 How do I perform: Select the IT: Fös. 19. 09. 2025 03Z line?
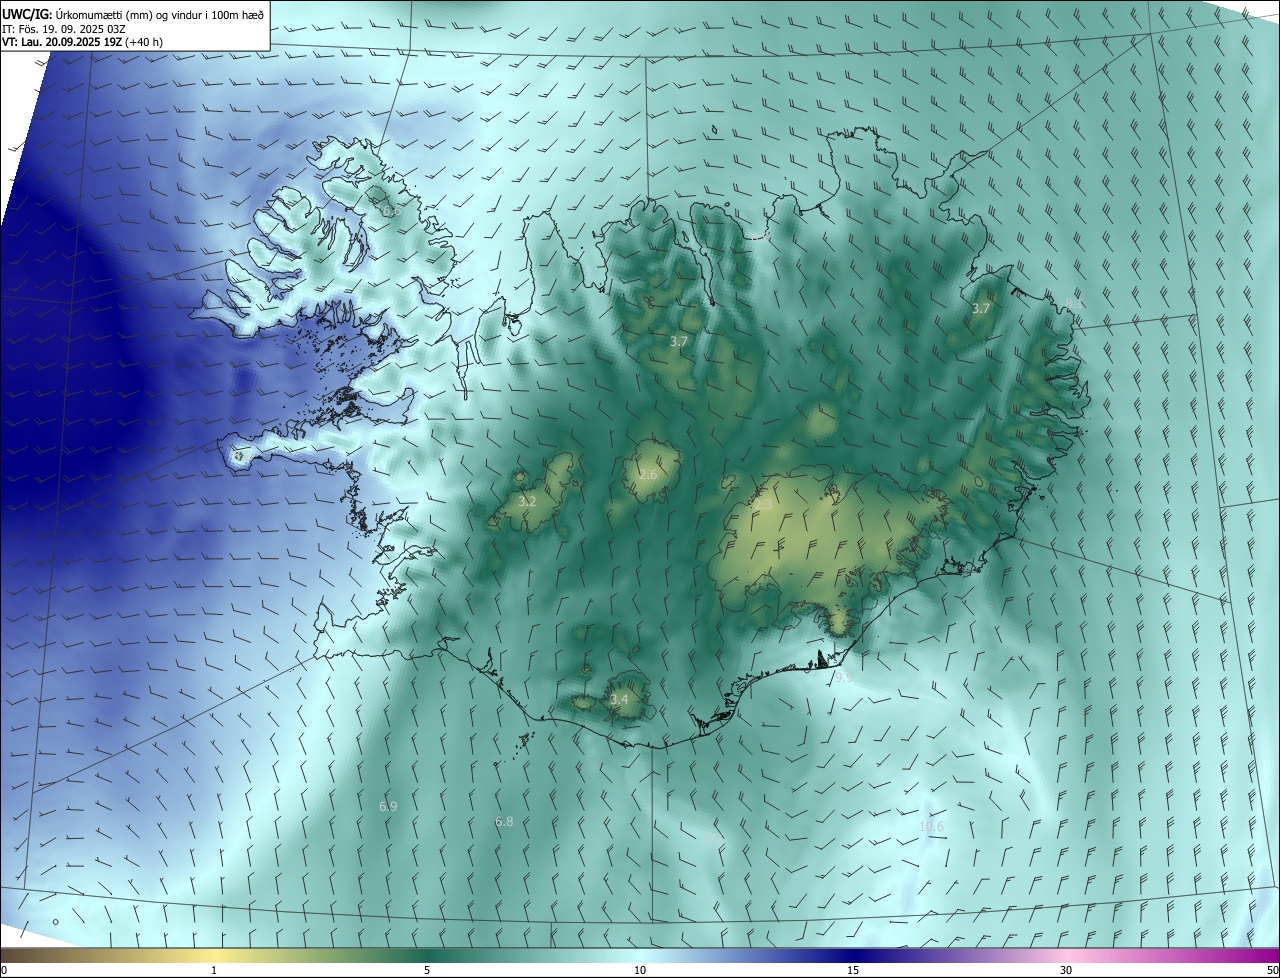[x=64, y=29]
